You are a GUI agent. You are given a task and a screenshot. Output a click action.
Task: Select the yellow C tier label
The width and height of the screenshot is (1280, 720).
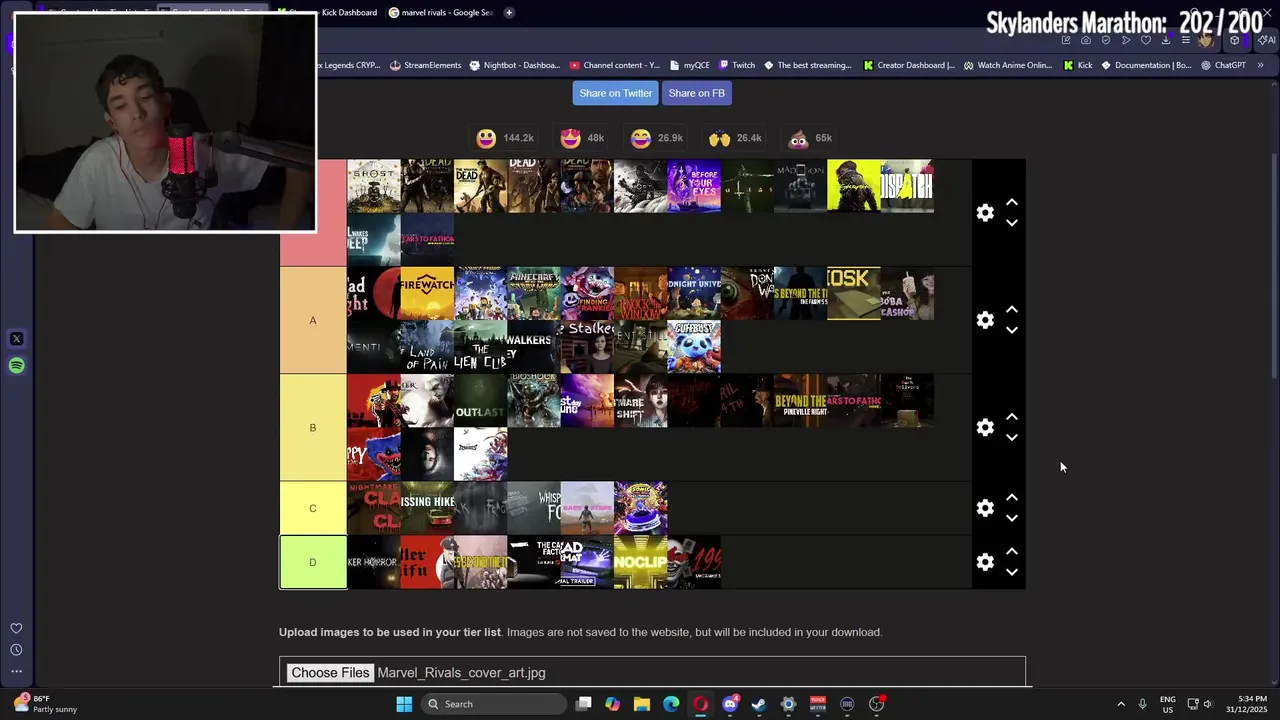pyautogui.click(x=313, y=508)
